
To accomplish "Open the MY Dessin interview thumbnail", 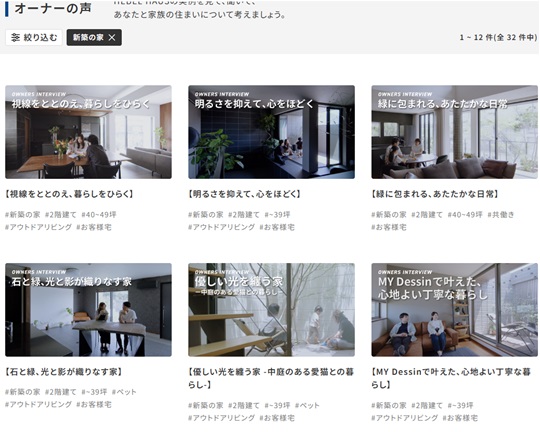I will (x=455, y=310).
